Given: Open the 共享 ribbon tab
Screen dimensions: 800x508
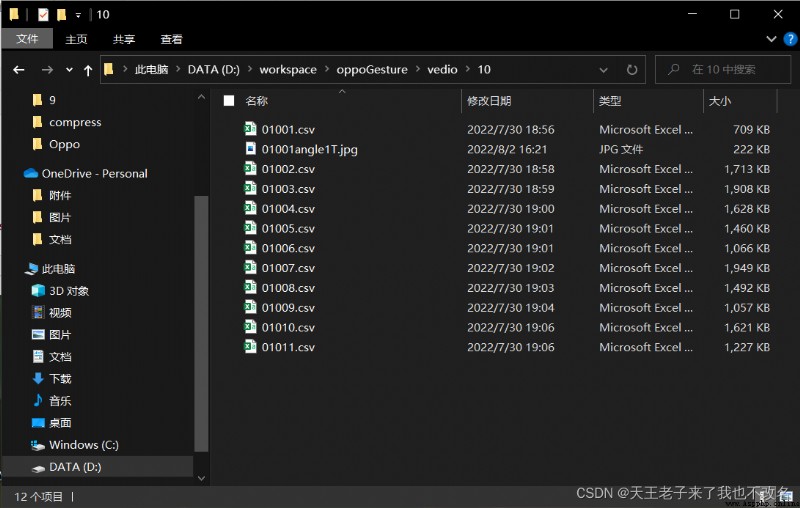Looking at the screenshot, I should pyautogui.click(x=124, y=39).
